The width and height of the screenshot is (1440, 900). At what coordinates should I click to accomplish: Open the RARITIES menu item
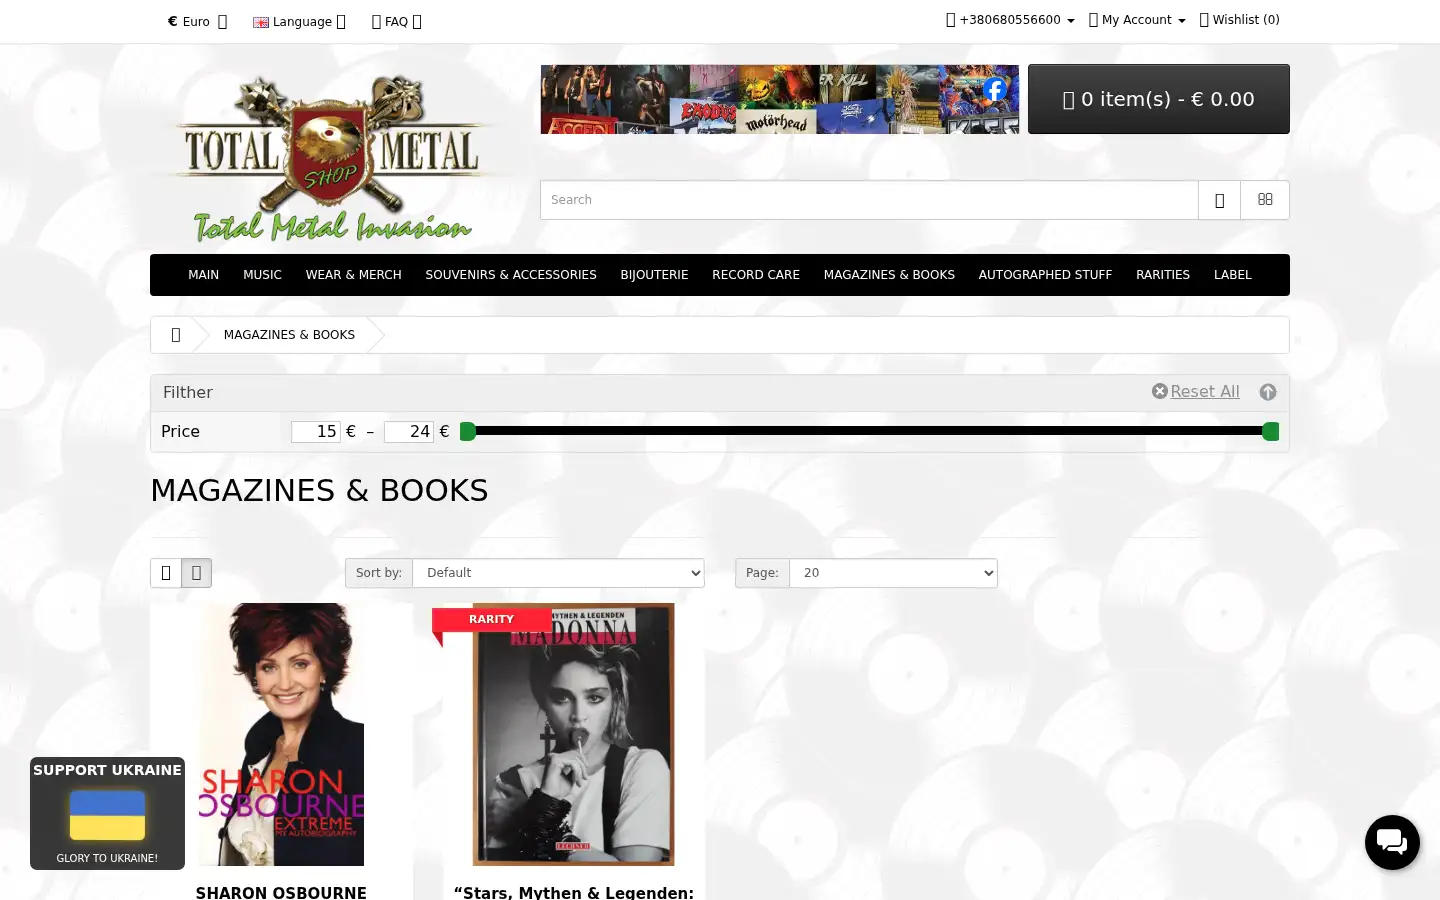(1163, 275)
